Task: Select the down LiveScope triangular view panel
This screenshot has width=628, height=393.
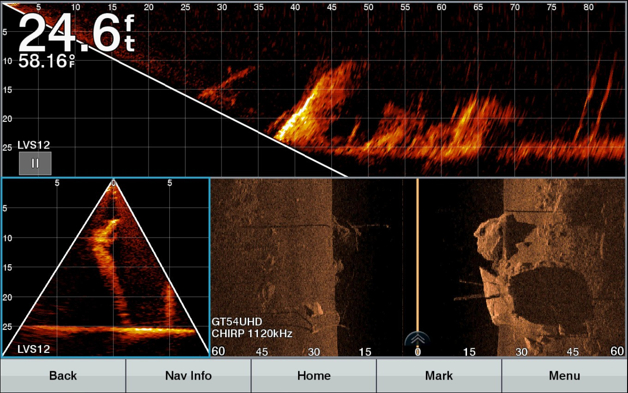Action: (105, 268)
